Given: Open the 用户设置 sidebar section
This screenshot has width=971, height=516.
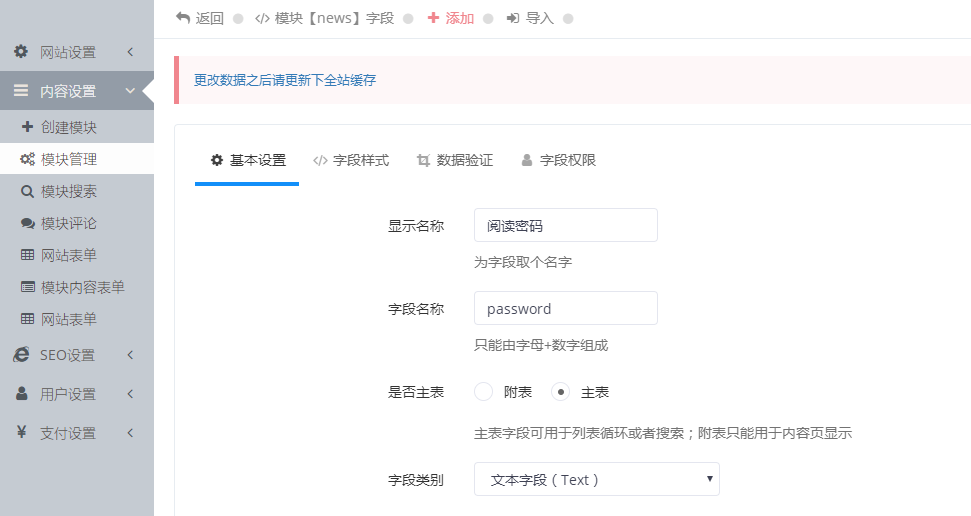Looking at the screenshot, I should coord(77,393).
